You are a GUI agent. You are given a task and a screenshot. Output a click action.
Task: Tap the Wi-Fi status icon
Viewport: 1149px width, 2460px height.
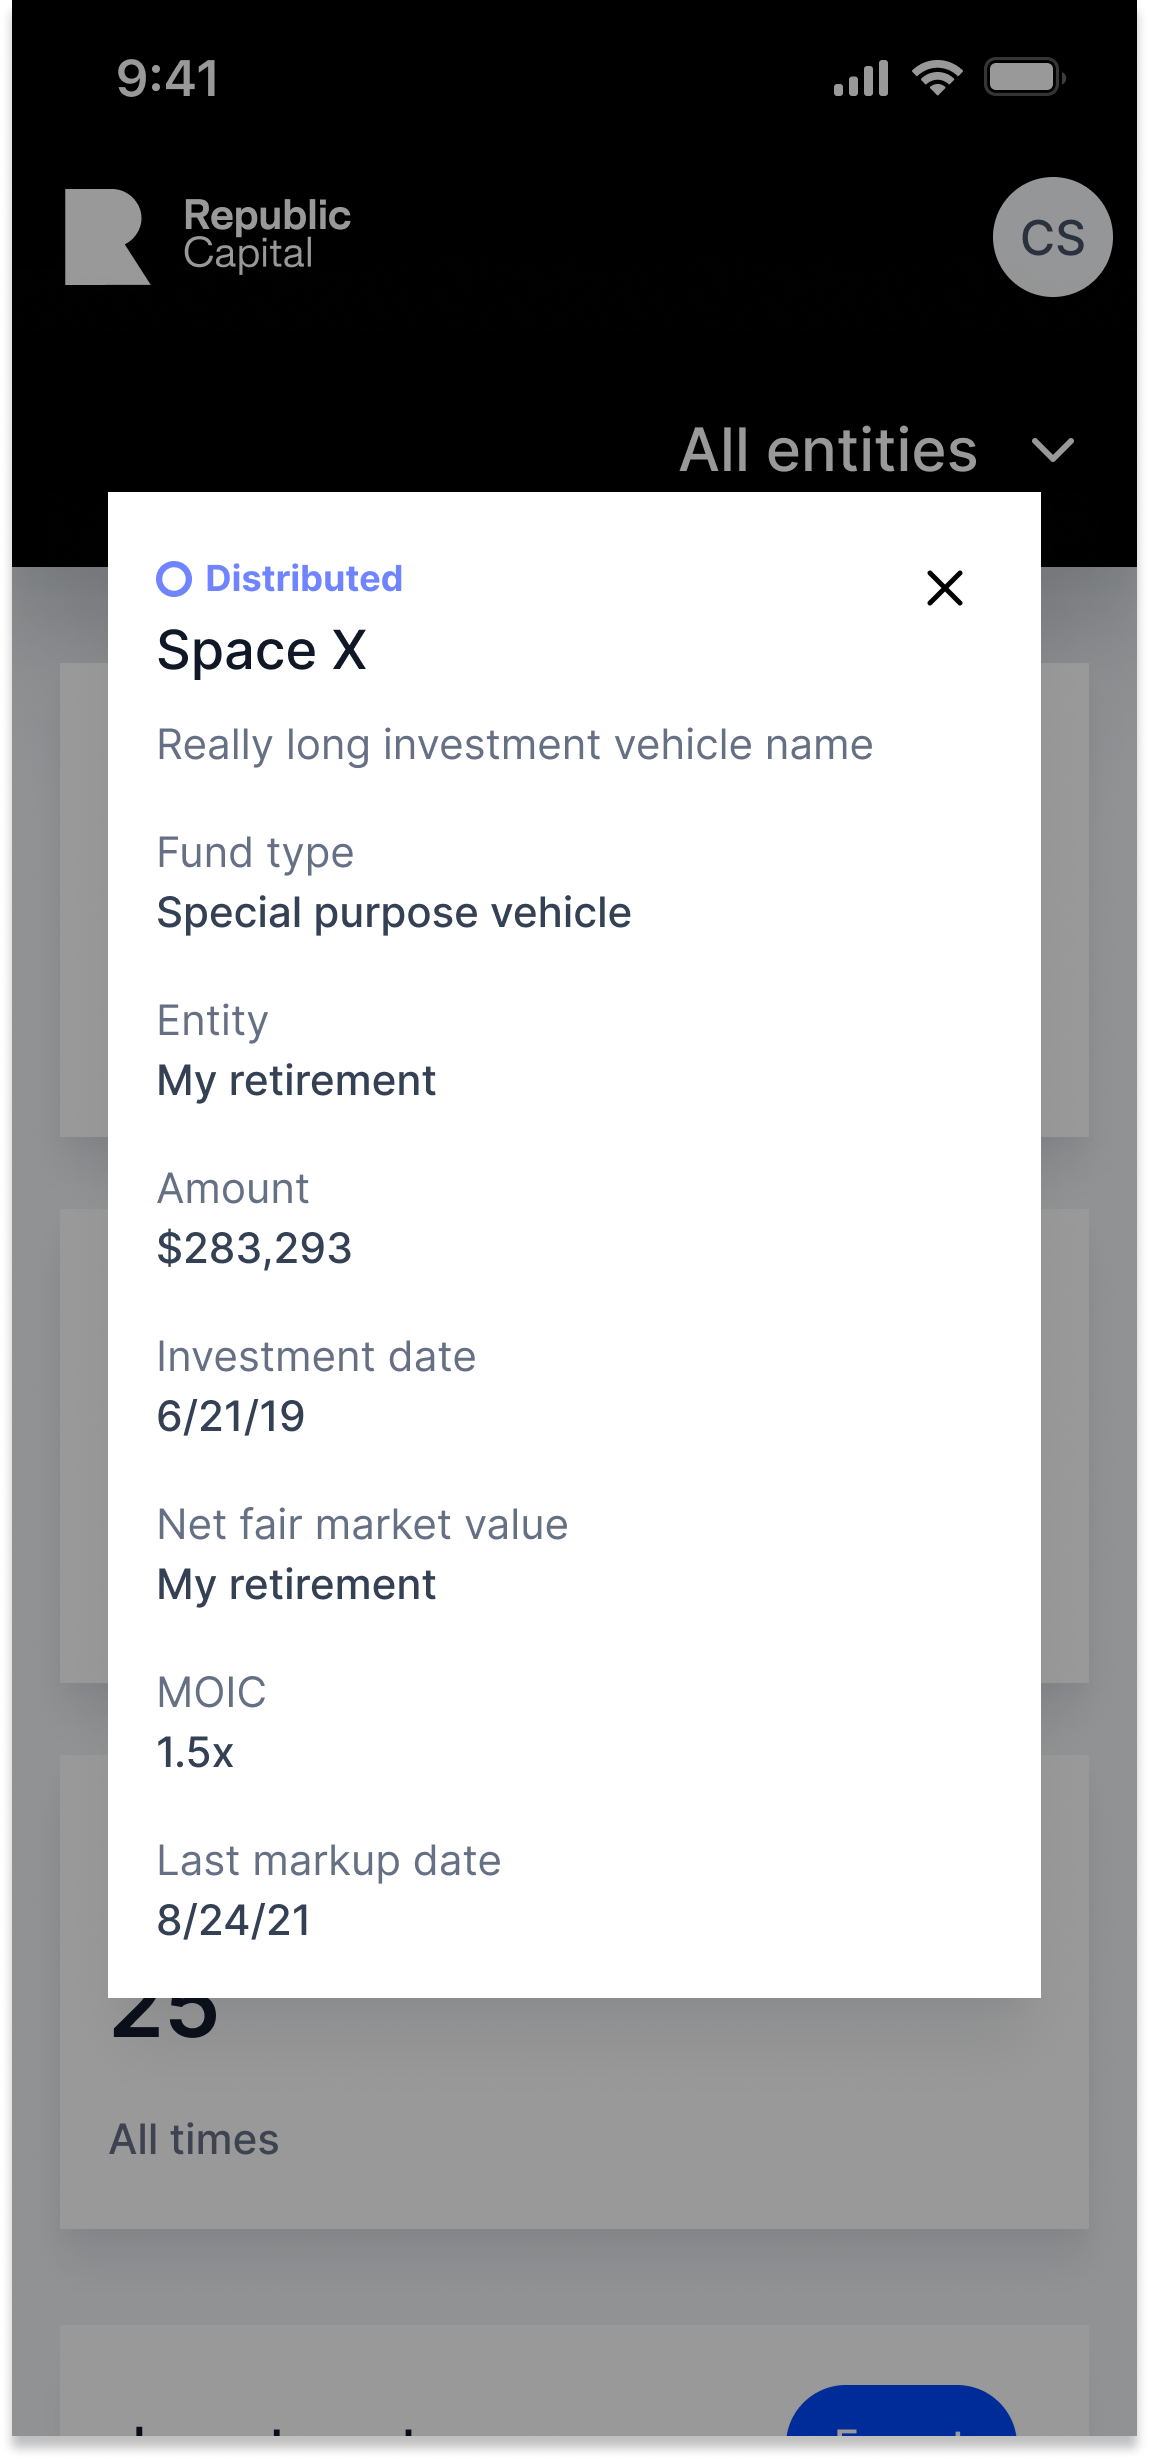[937, 78]
